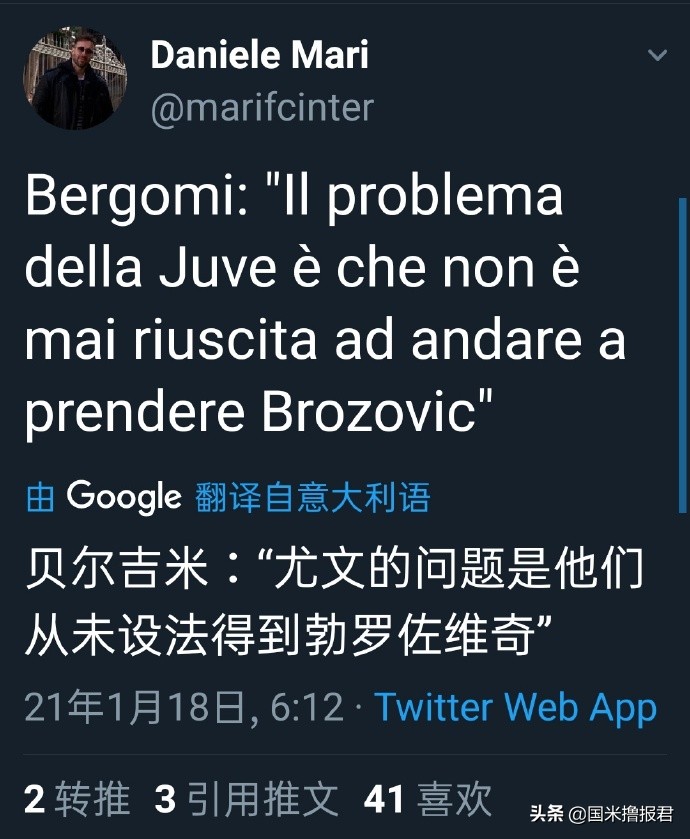Open the Daniele Mari display name
This screenshot has width=690, height=839.
coord(260,55)
